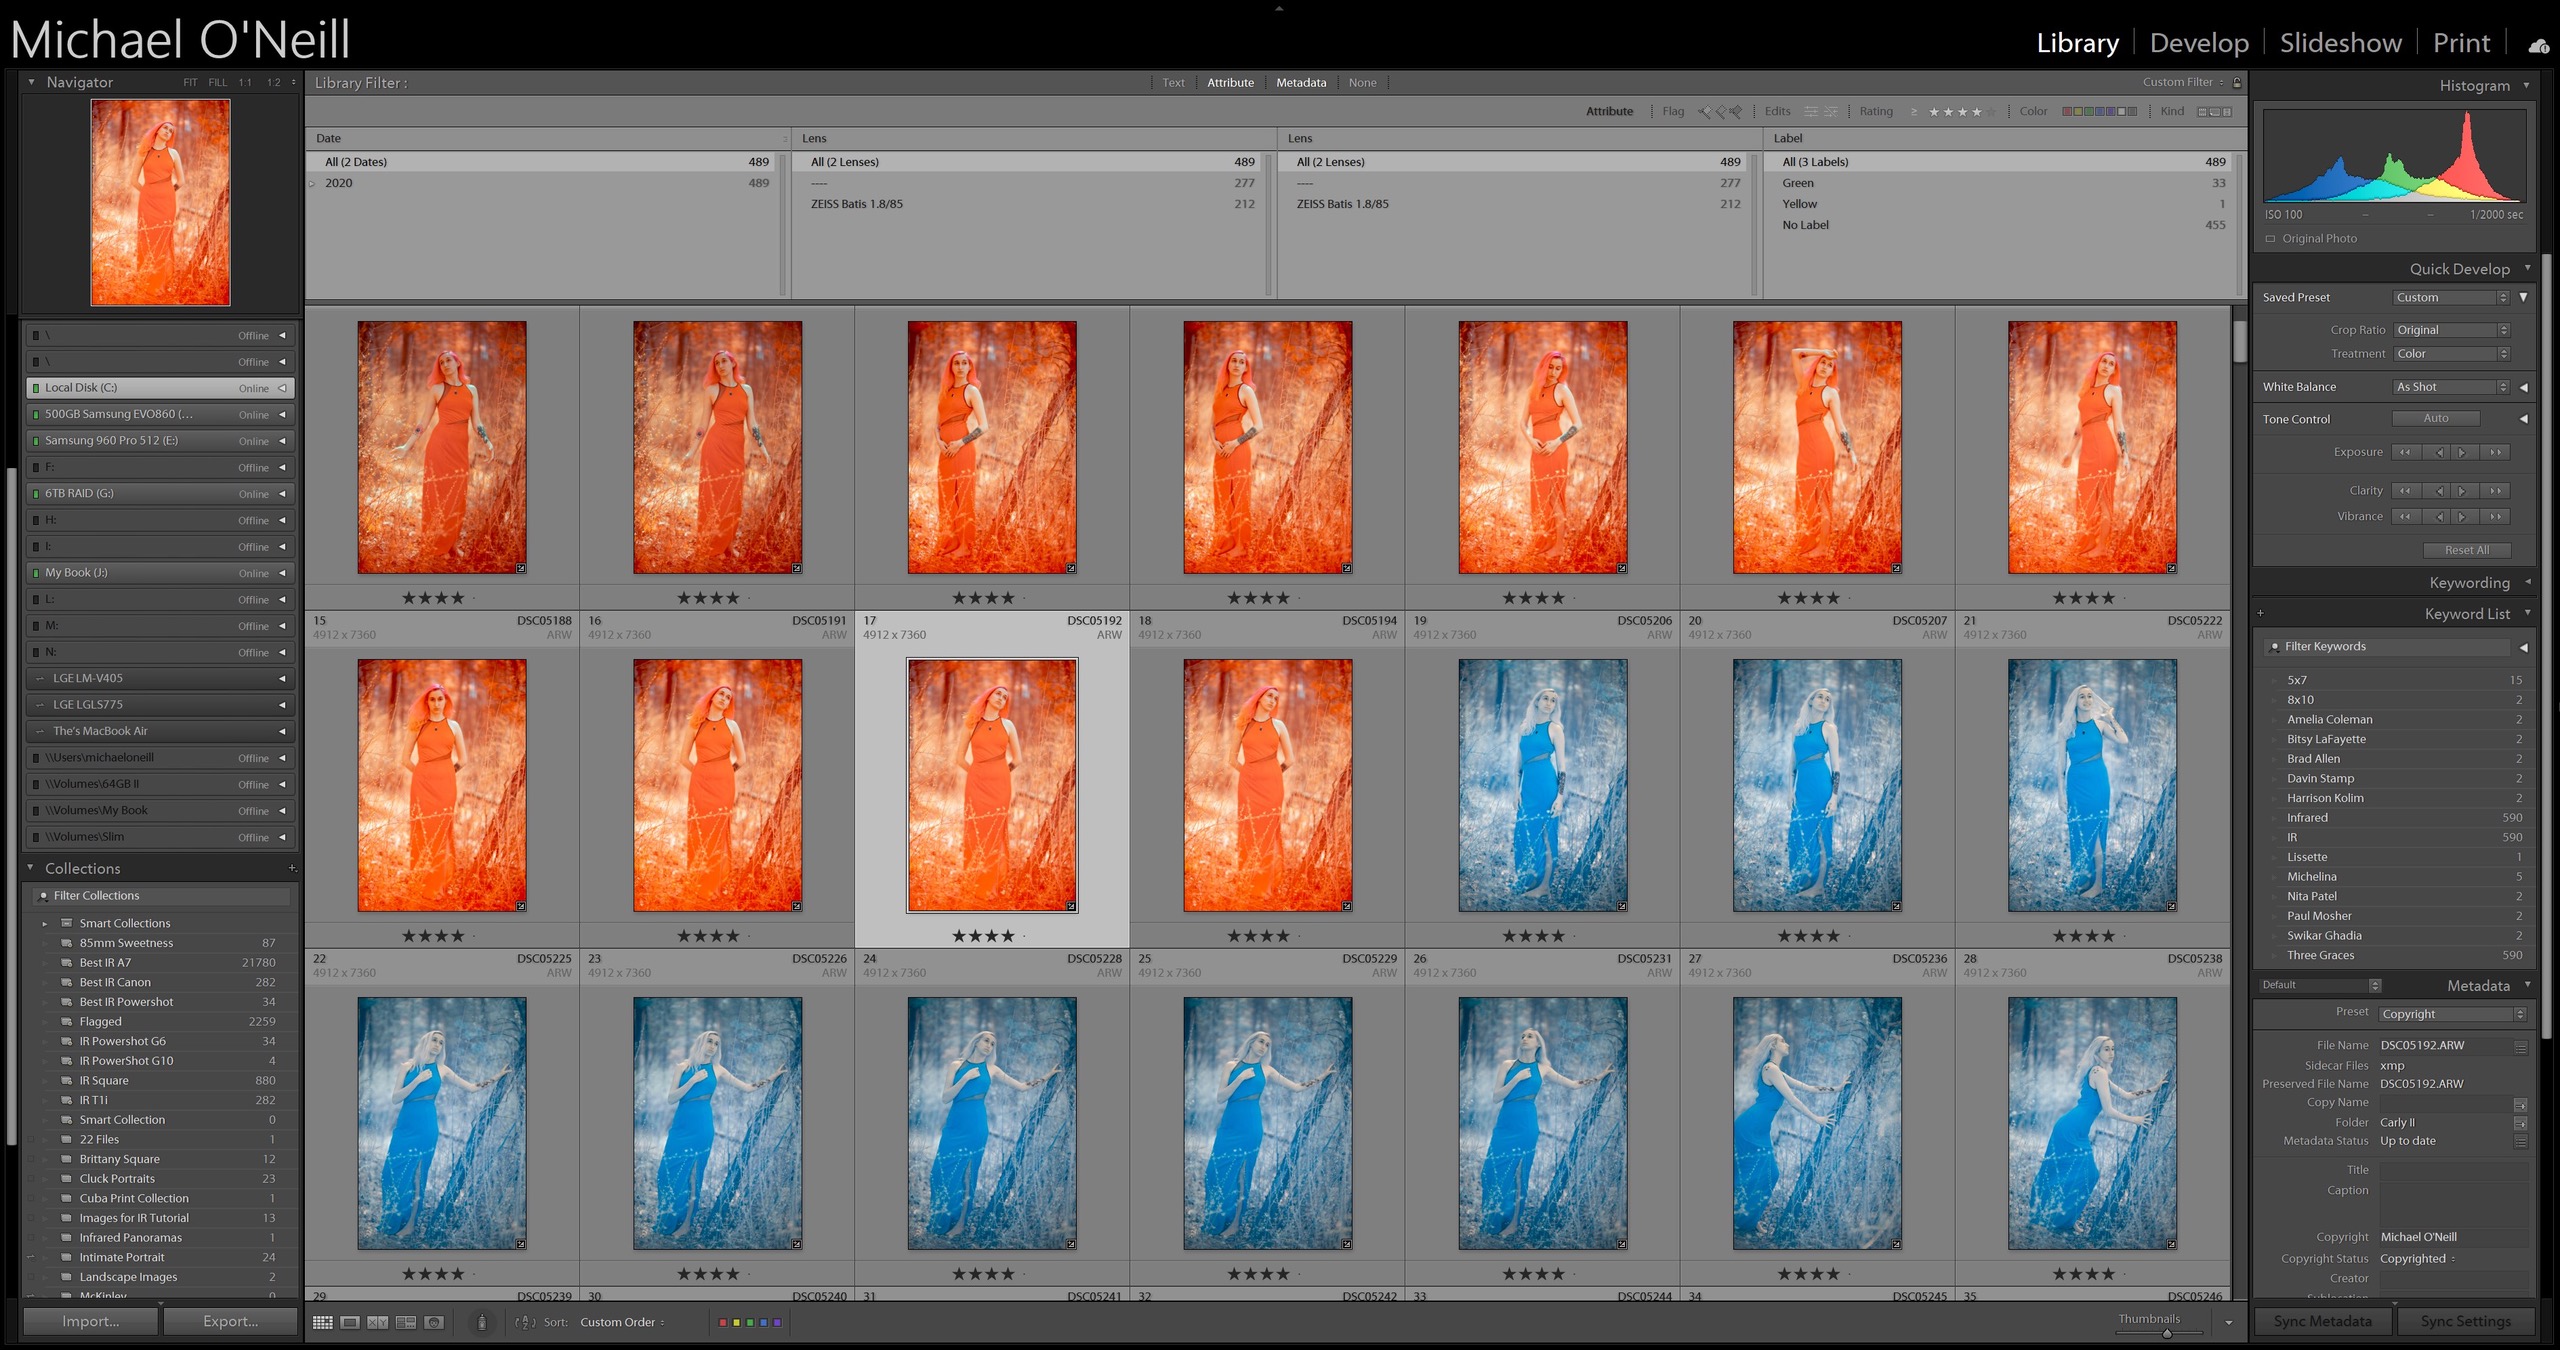Viewport: 2560px width, 1350px height.
Task: Switch to the Slideshow module
Action: coord(2340,43)
